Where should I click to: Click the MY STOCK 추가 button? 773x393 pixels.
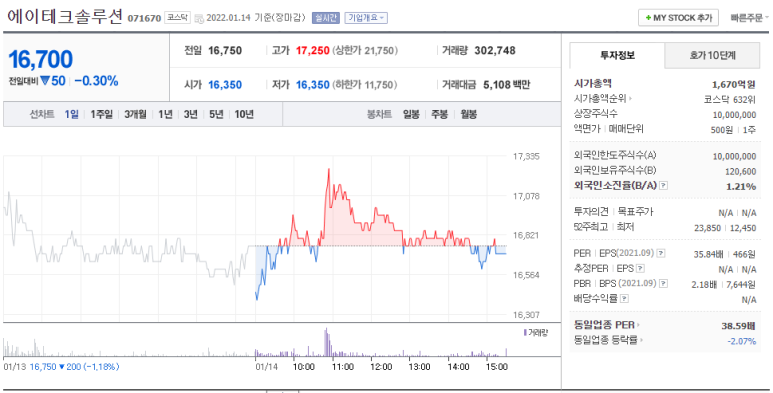(678, 18)
